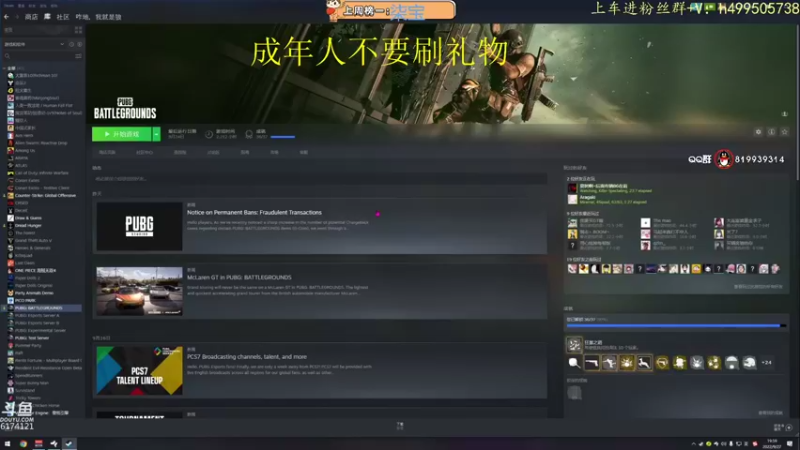Click PCS7 Talent Lineup thumbnail

[x=139, y=370]
